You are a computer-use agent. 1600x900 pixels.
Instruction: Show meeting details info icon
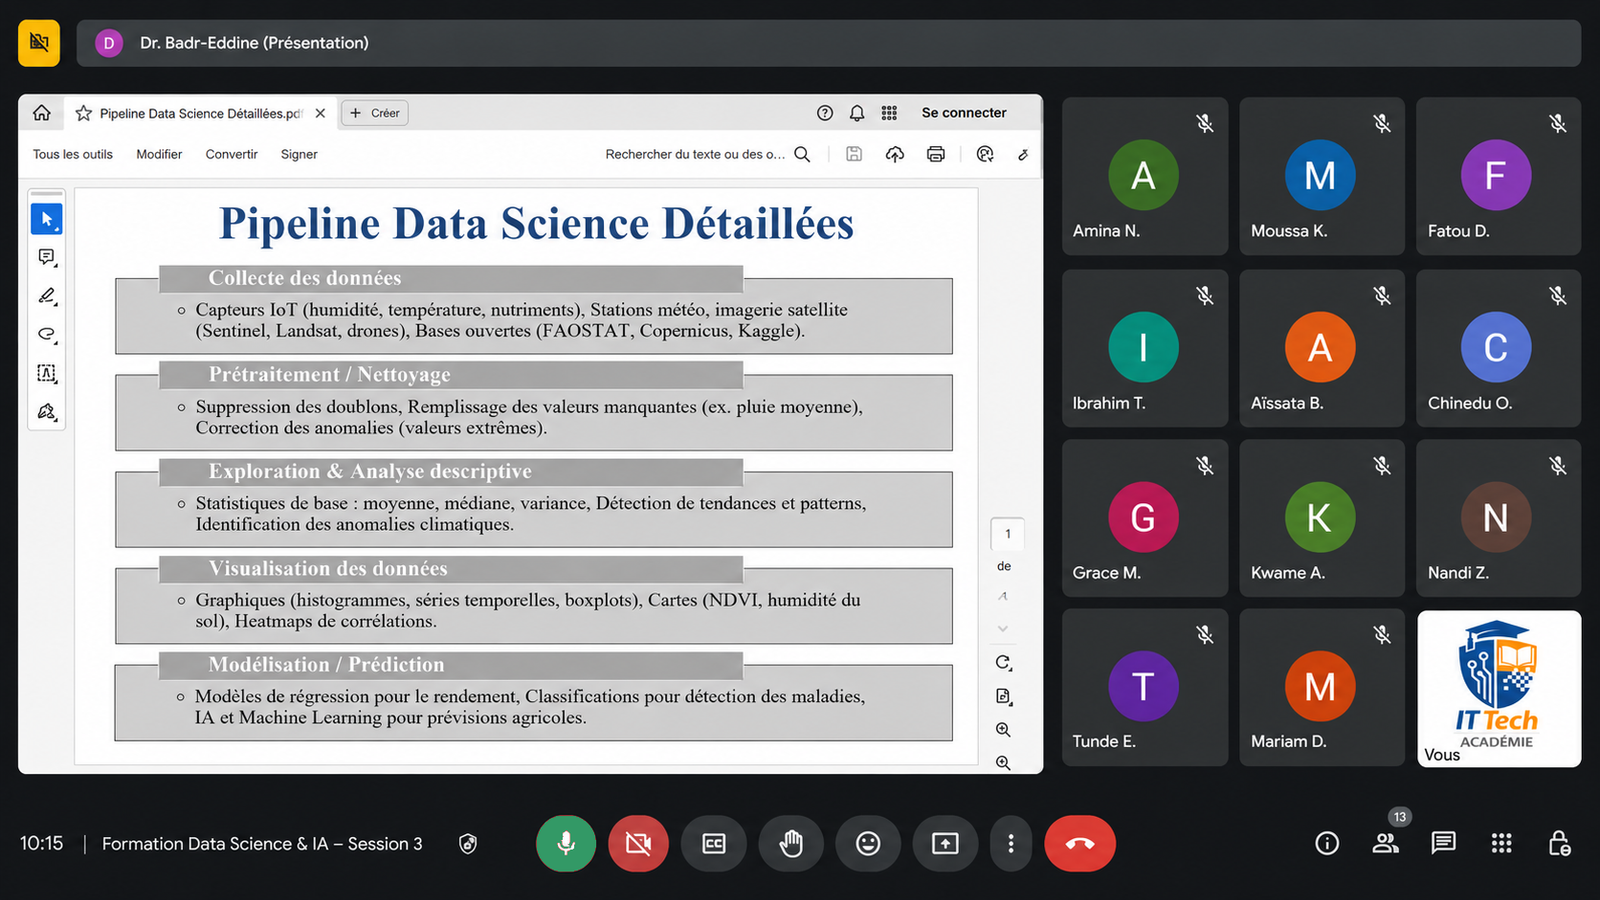[x=1327, y=844]
